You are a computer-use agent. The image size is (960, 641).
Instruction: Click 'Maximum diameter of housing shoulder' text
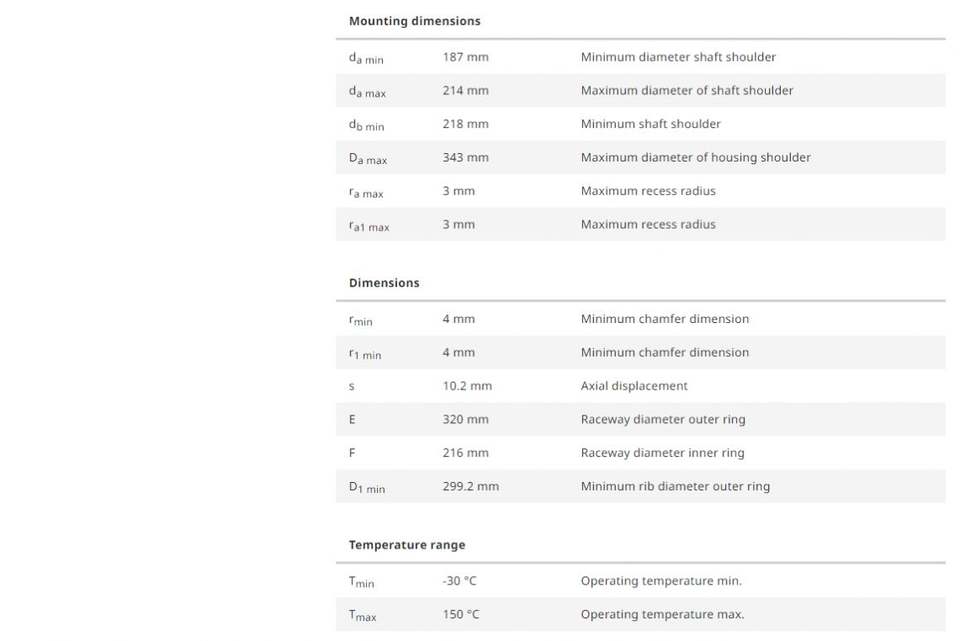pyautogui.click(x=695, y=158)
